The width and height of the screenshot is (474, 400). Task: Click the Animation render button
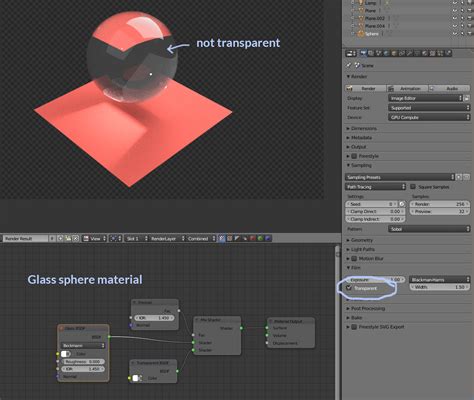coord(407,88)
